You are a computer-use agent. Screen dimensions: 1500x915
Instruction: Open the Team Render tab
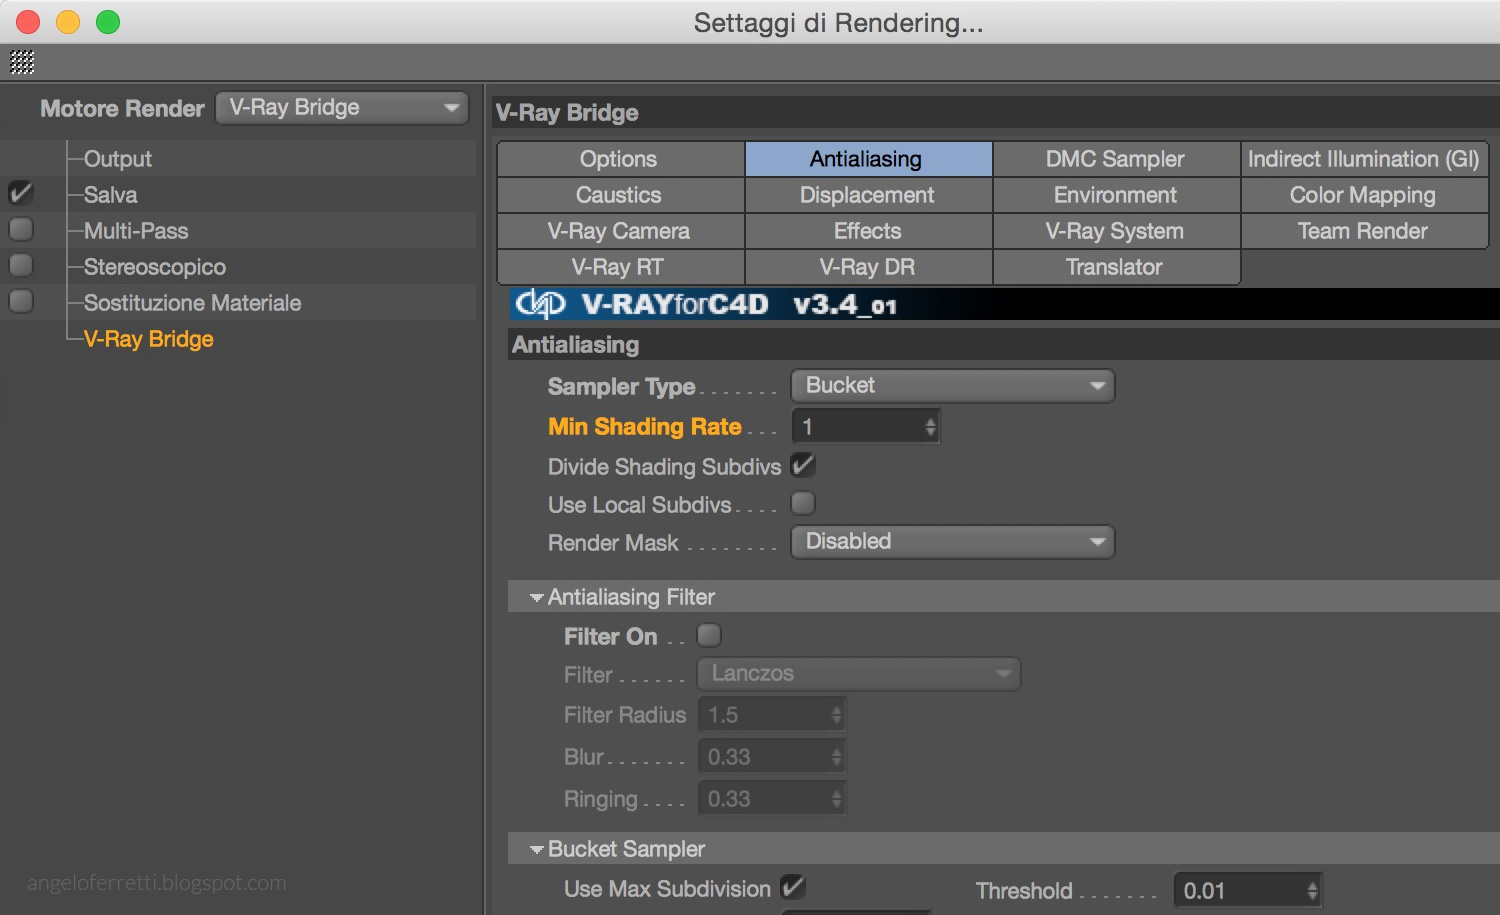coord(1364,231)
